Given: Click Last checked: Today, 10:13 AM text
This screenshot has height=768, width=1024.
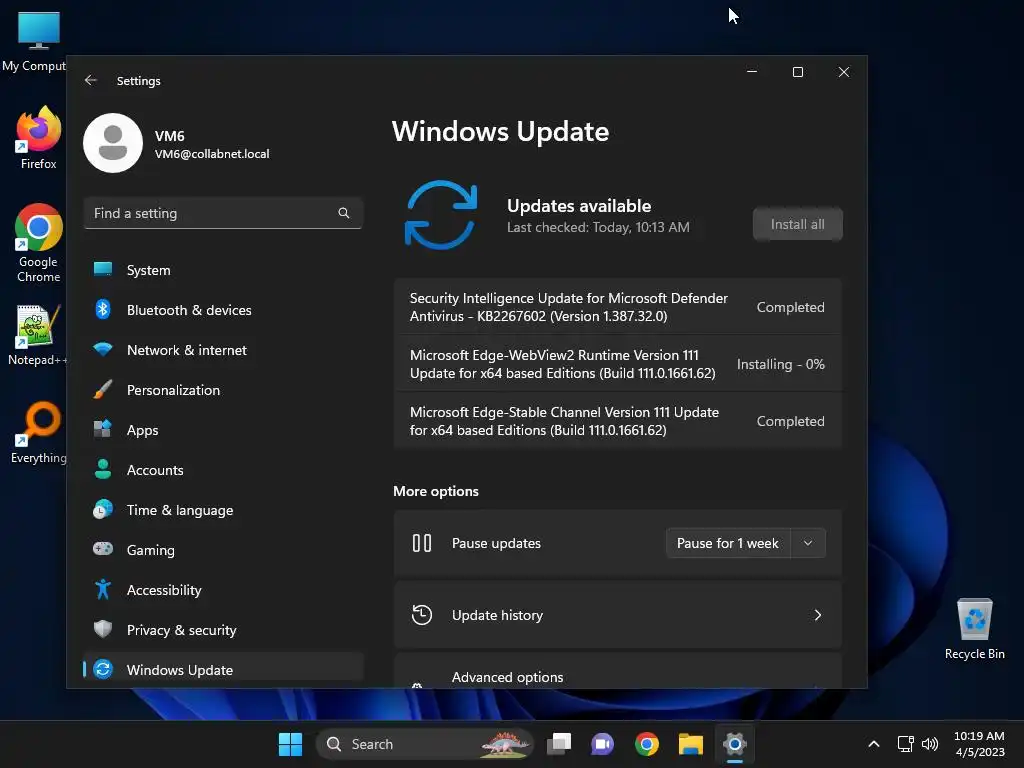Looking at the screenshot, I should point(598,227).
